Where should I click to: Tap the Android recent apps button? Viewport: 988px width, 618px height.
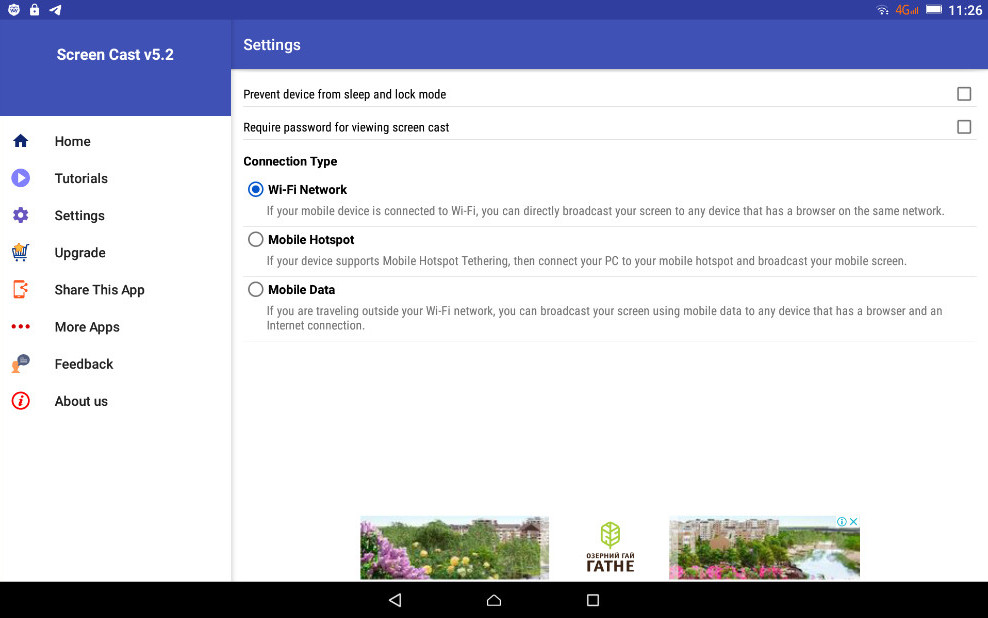(593, 600)
